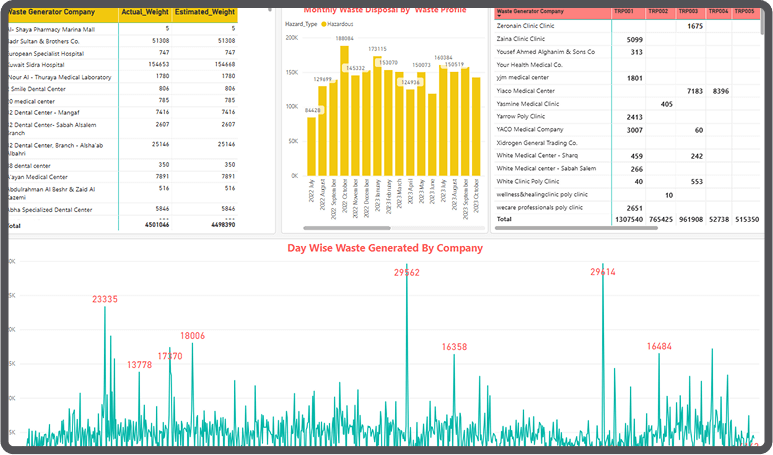The width and height of the screenshot is (773, 455).
Task: Click the Day Wise Waste Generated chart title
Action: pyautogui.click(x=385, y=248)
